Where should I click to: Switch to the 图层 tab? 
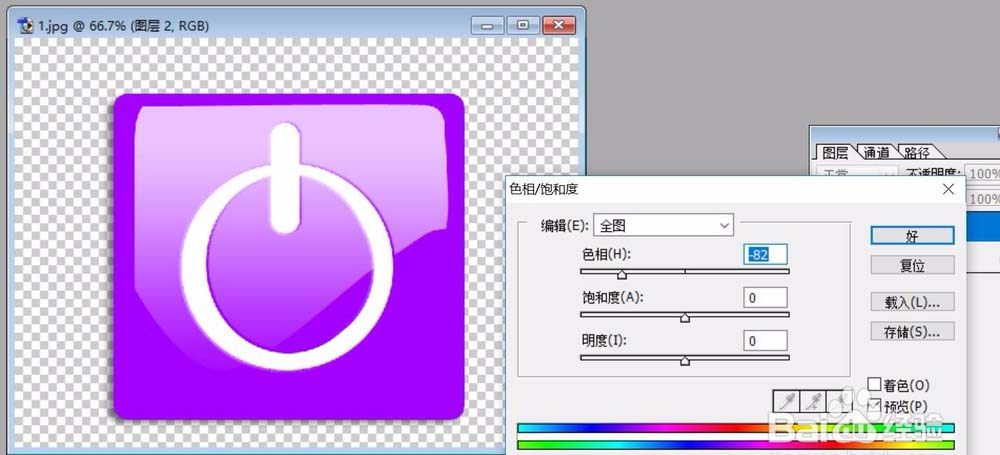[835, 153]
